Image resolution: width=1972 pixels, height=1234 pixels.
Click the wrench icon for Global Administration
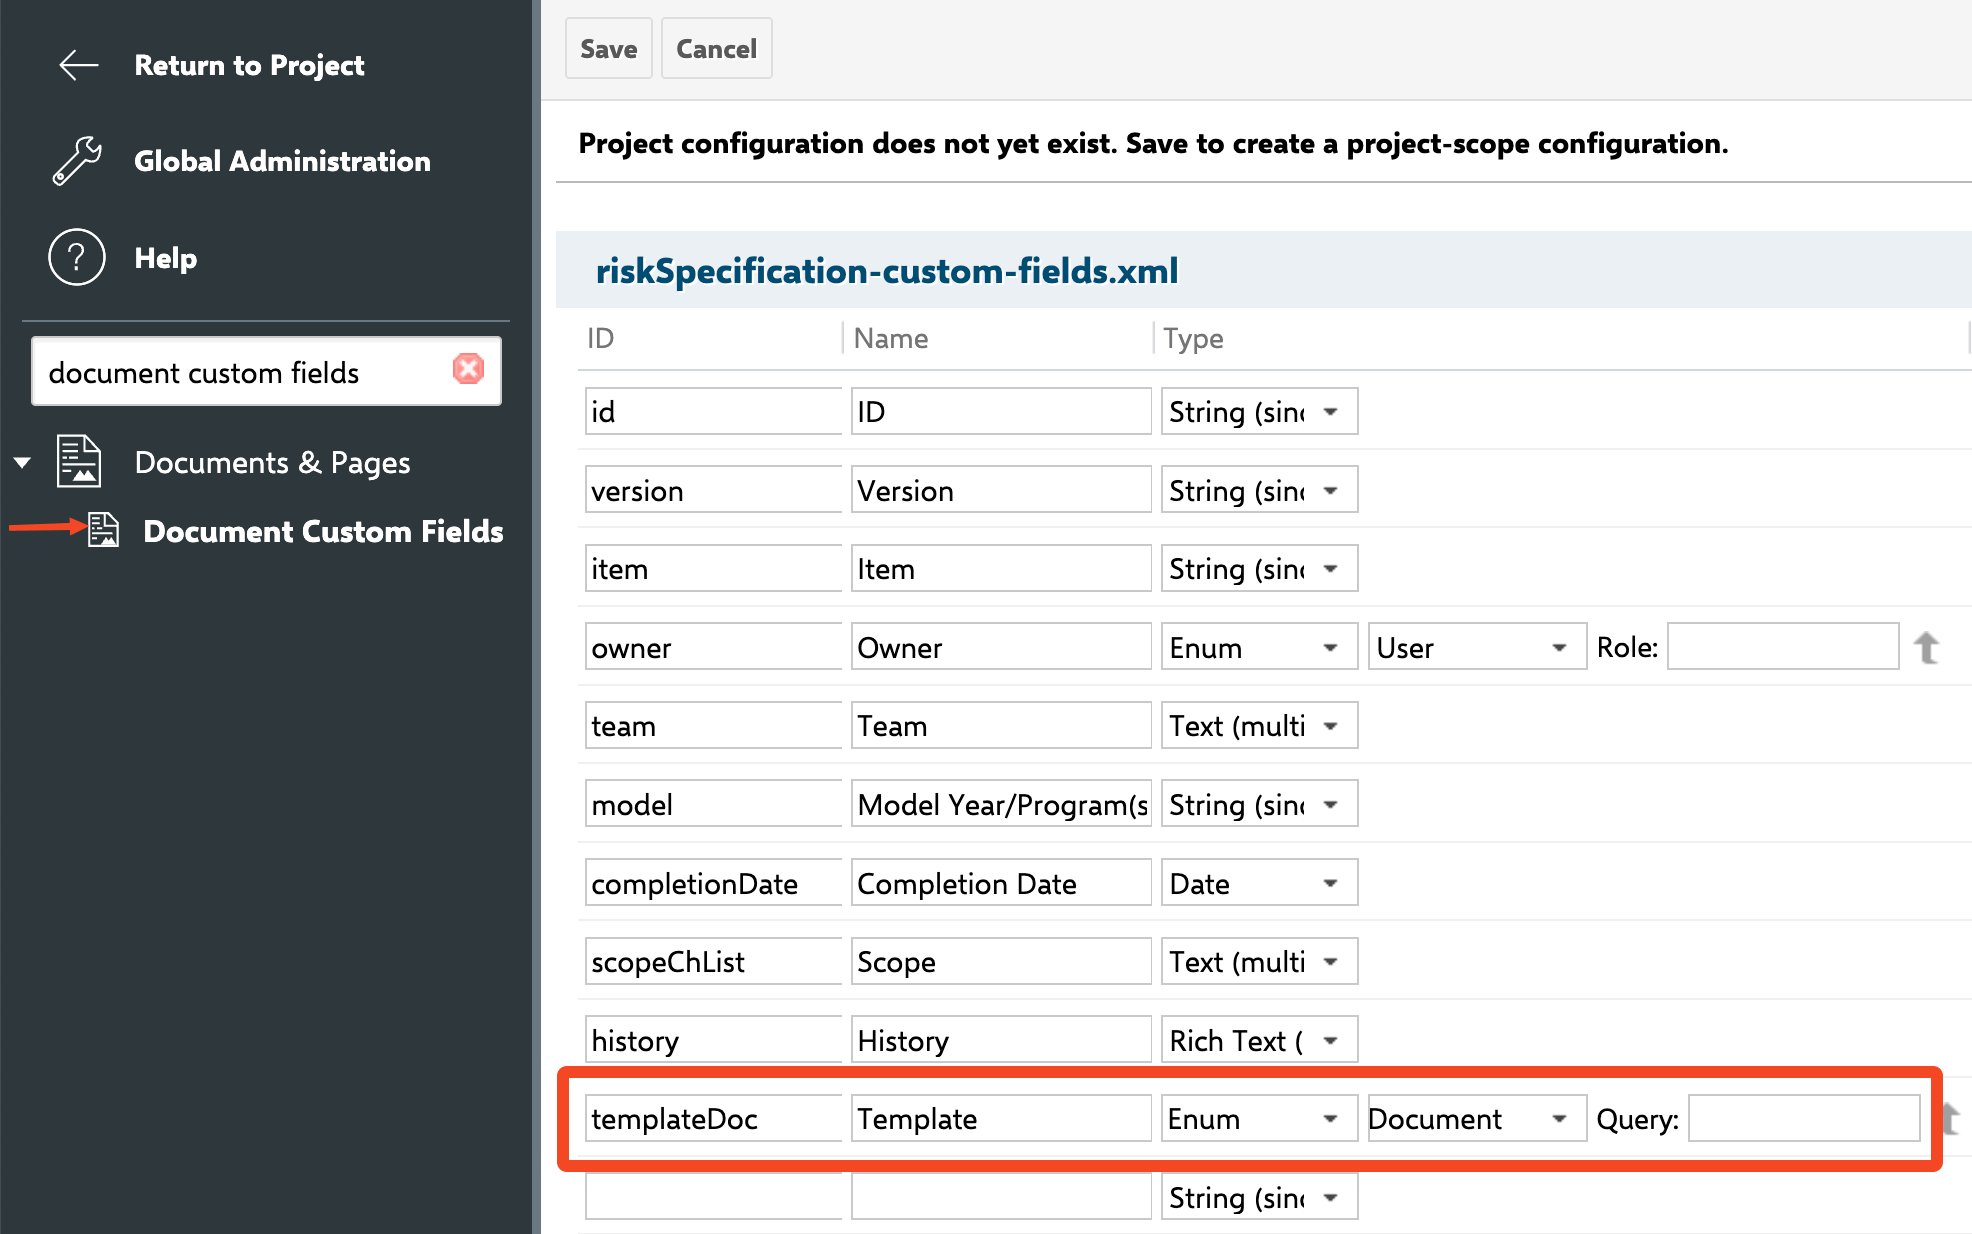click(x=77, y=161)
